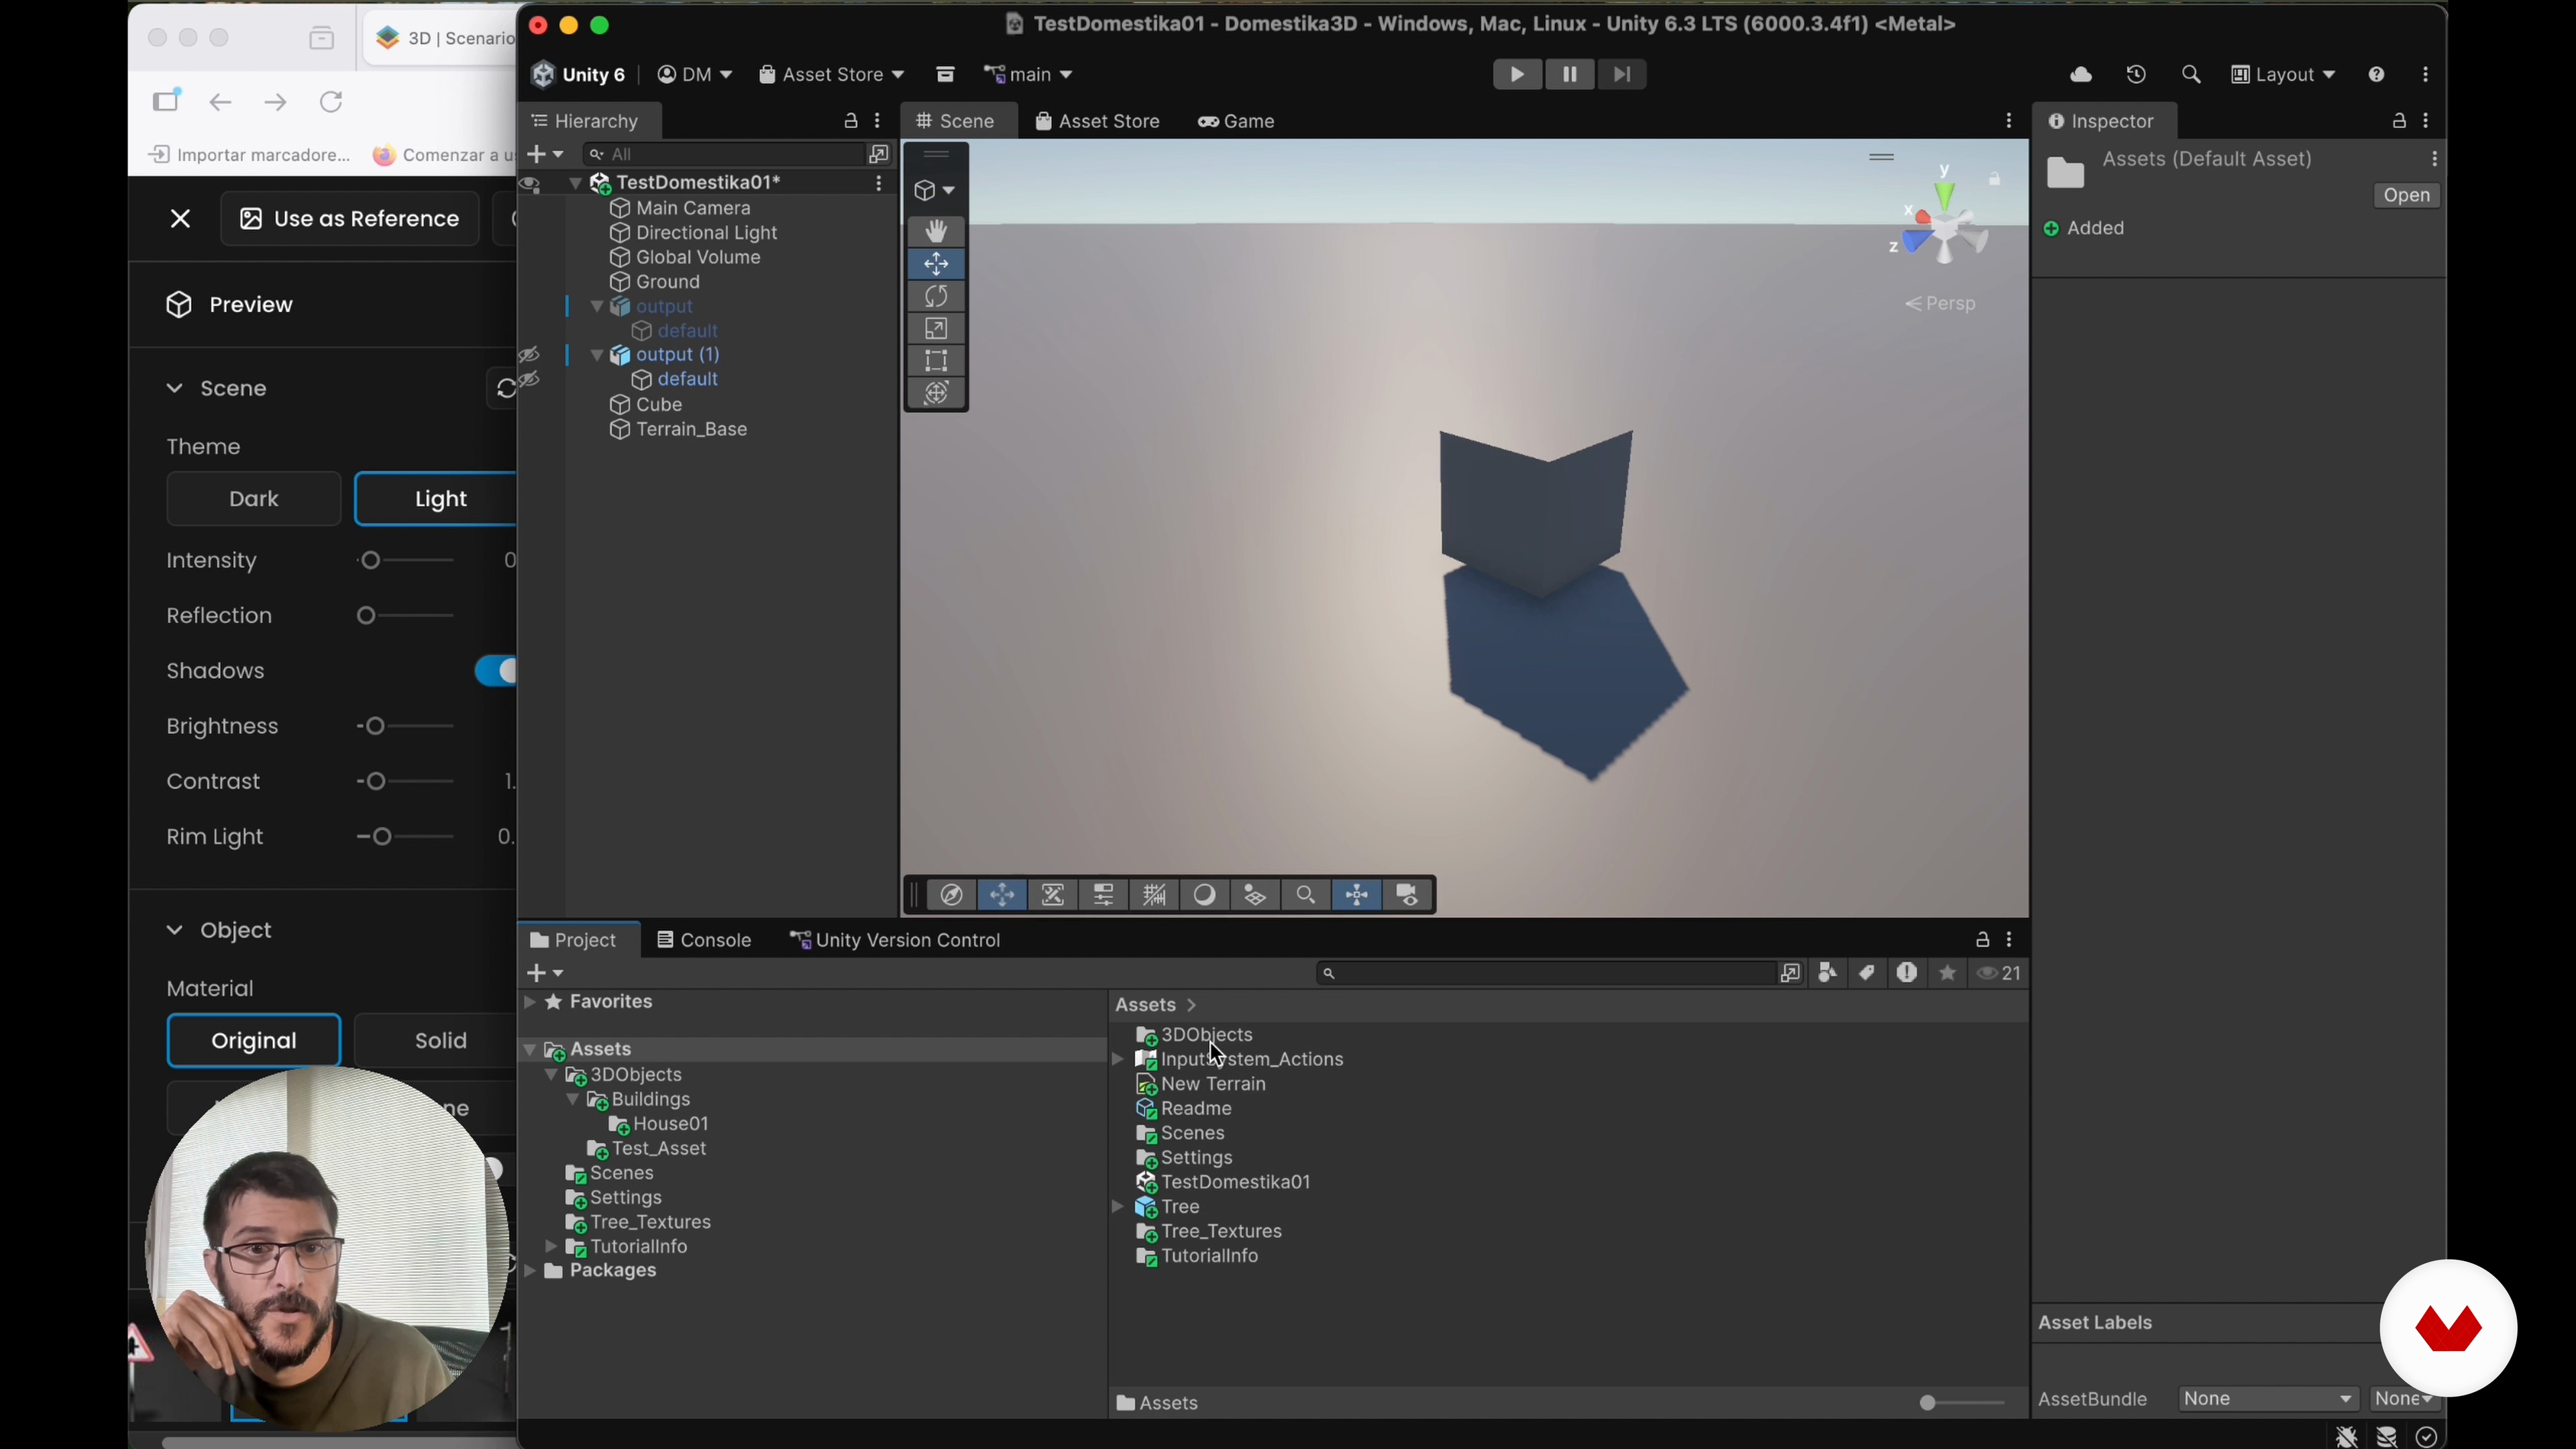Open search by log type icon
Screen dimensions: 2576x1449
(x=1907, y=973)
